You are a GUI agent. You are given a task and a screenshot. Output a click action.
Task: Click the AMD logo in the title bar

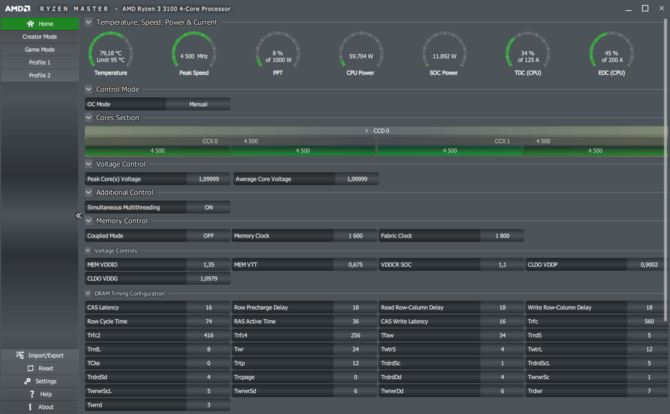(x=18, y=9)
